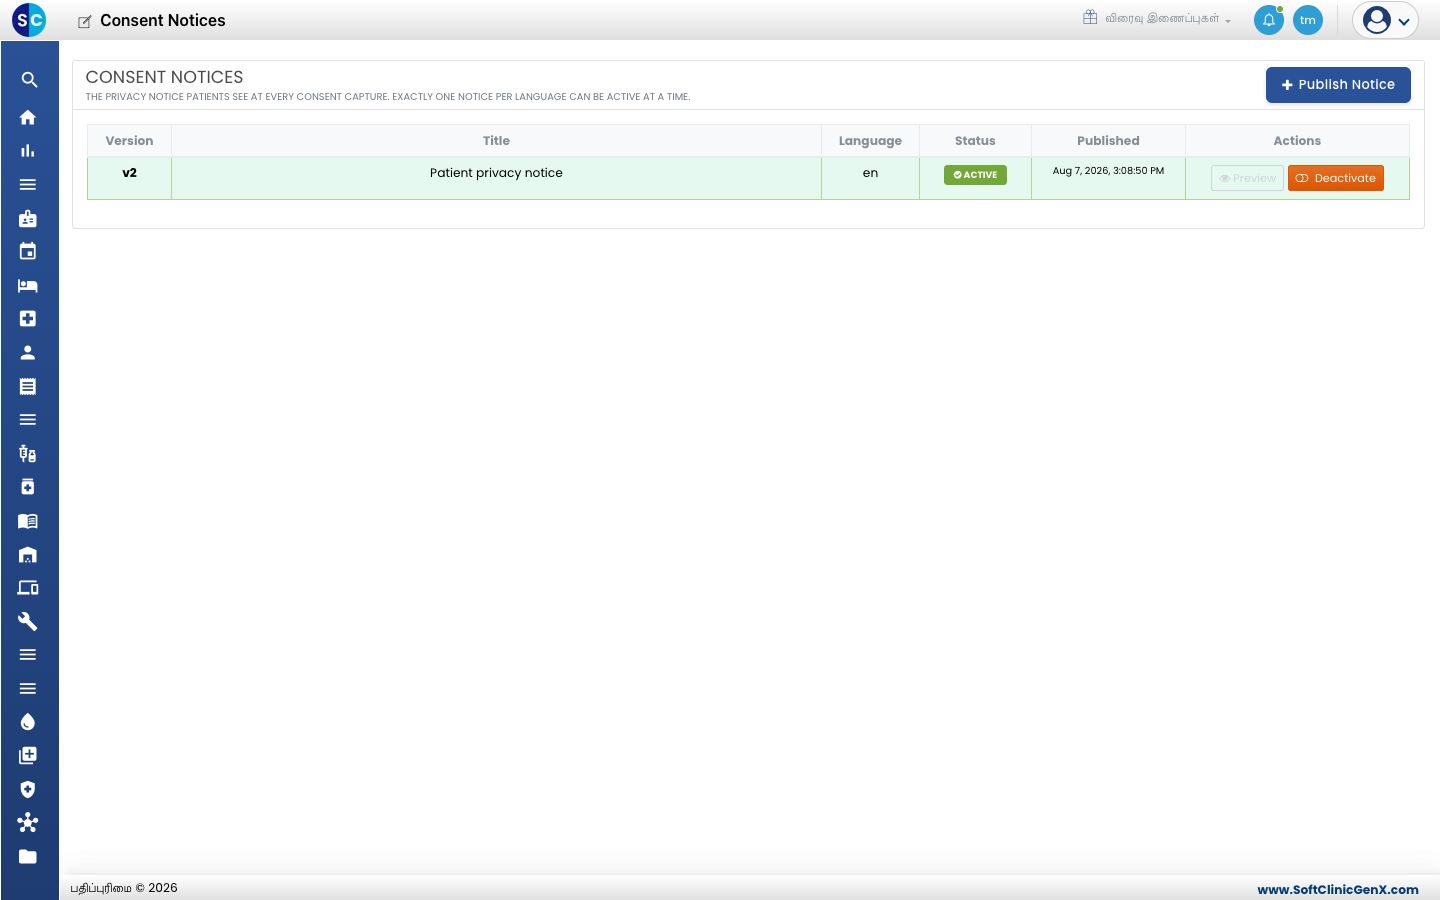Open the folder sidebar icon
The image size is (1440, 900).
(x=28, y=857)
